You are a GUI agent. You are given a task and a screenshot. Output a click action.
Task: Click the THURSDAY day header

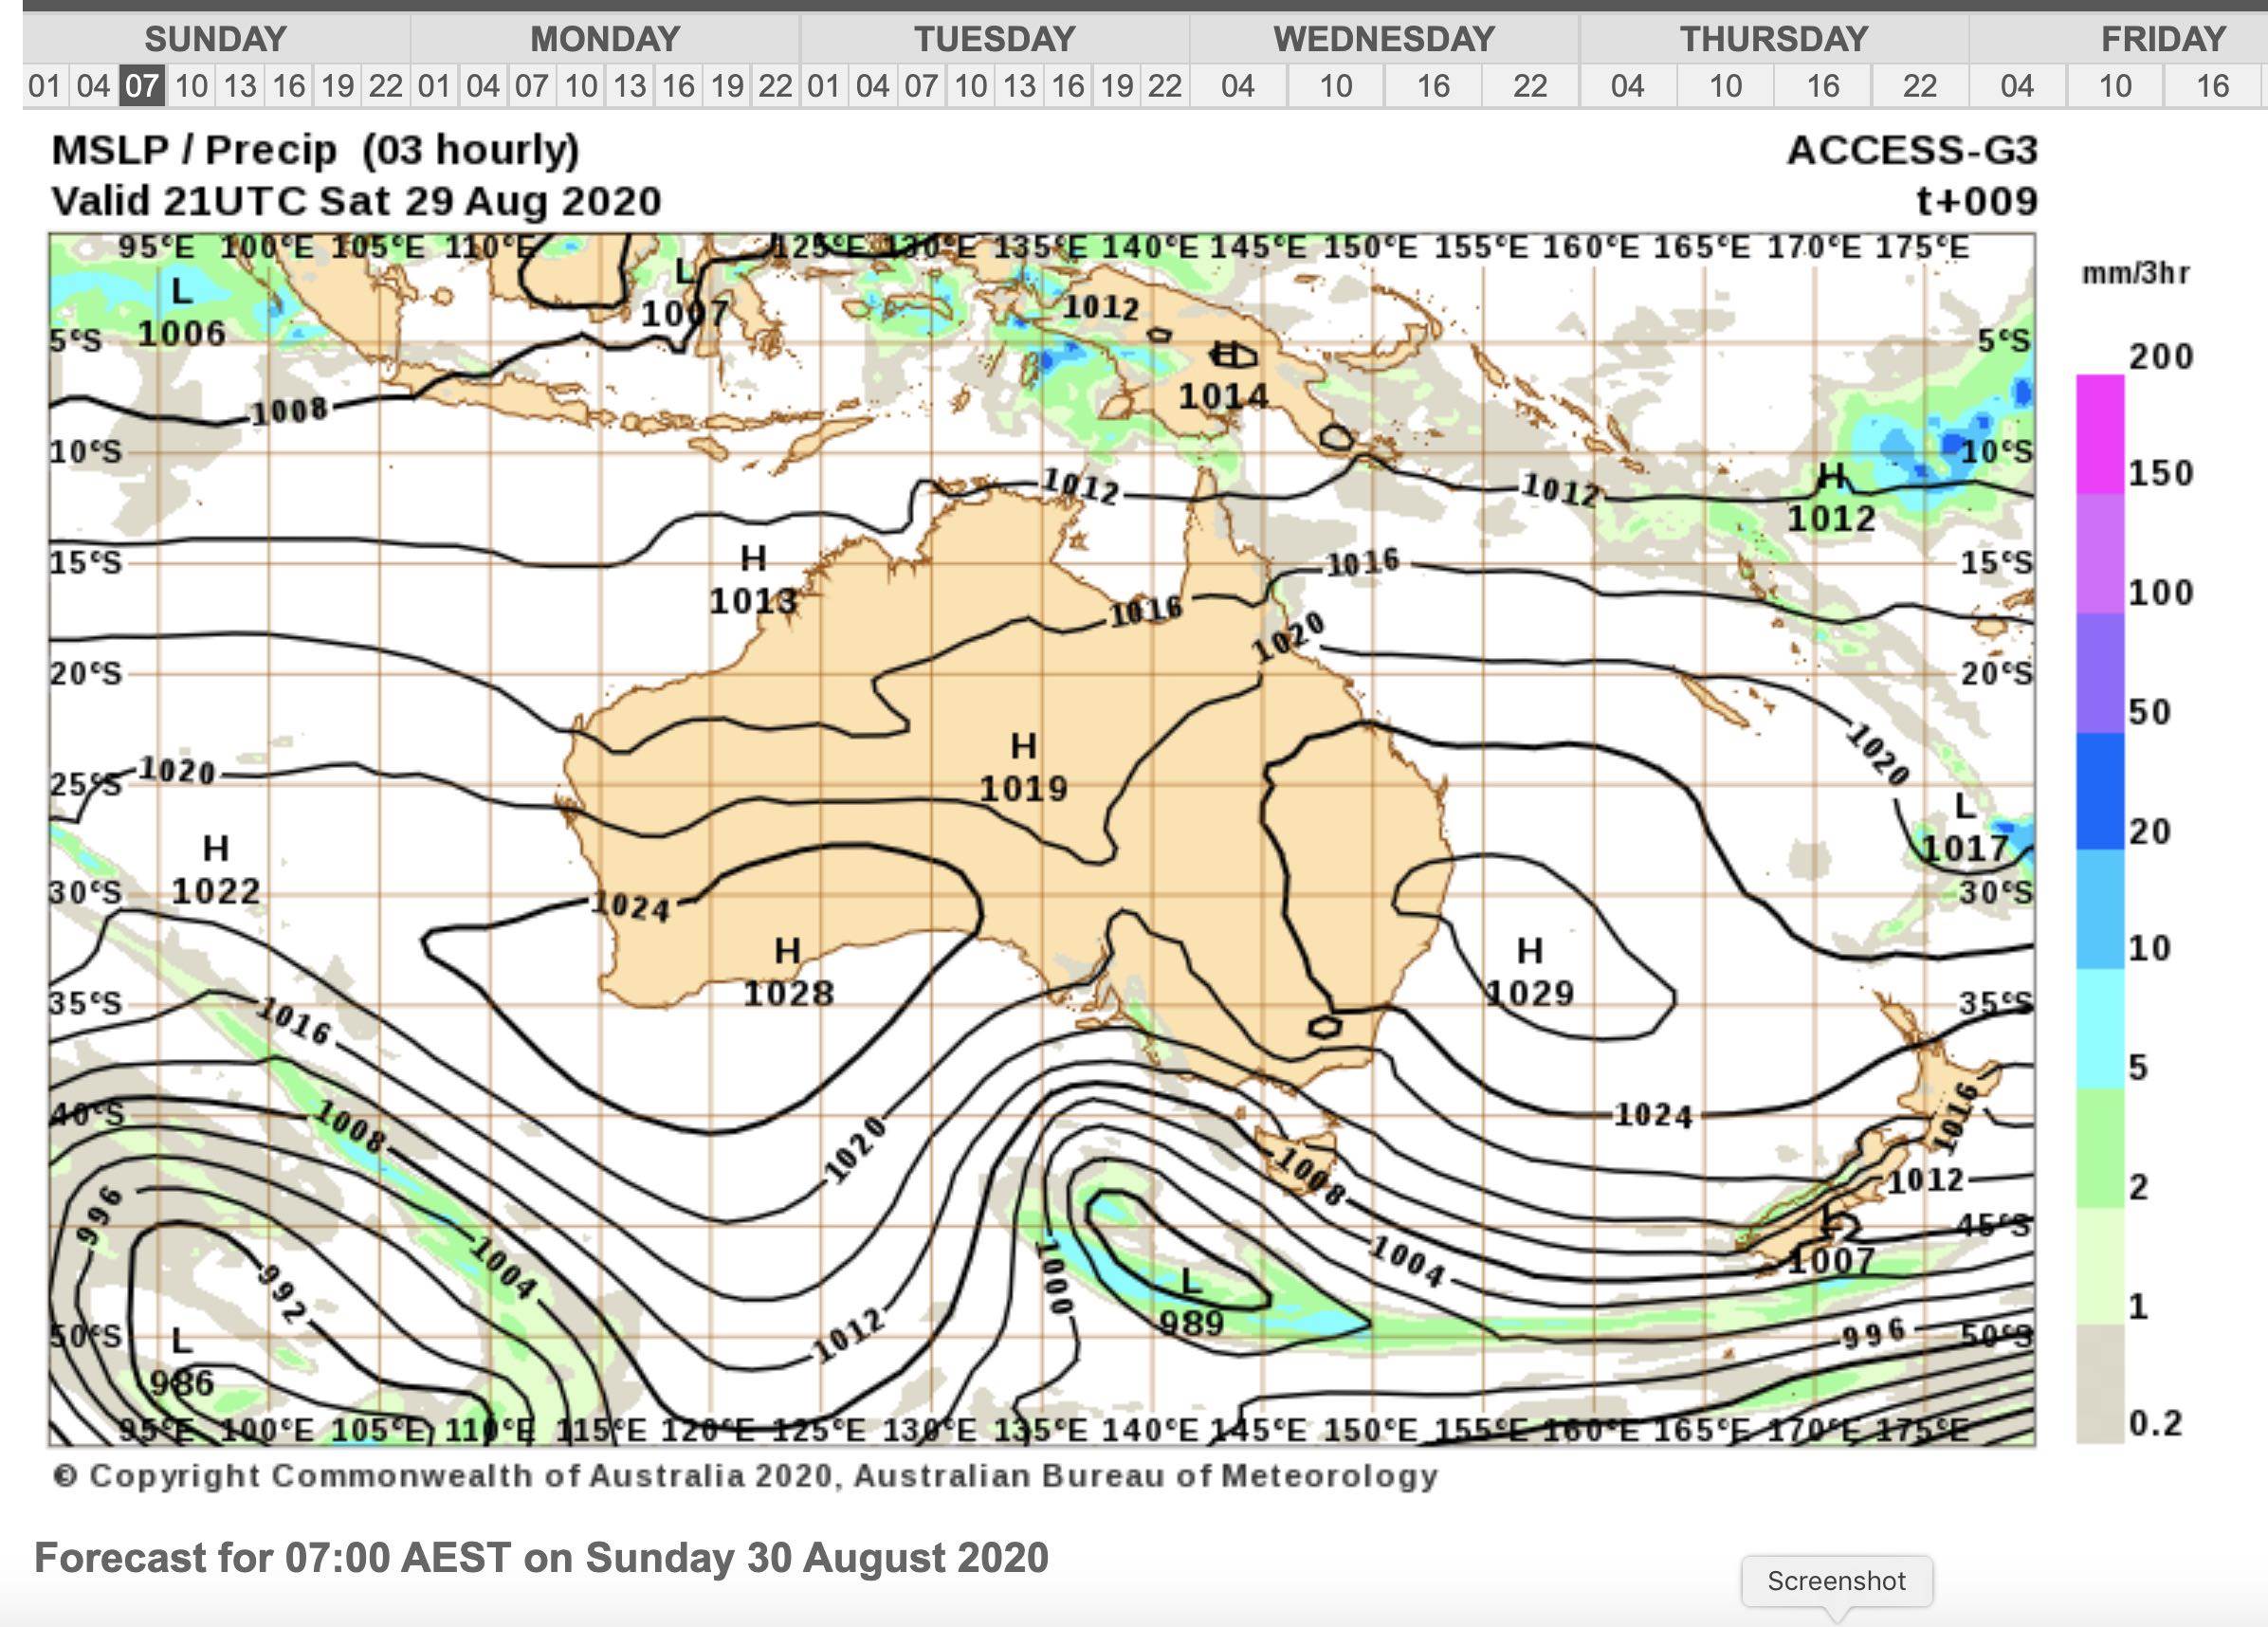(x=1774, y=39)
